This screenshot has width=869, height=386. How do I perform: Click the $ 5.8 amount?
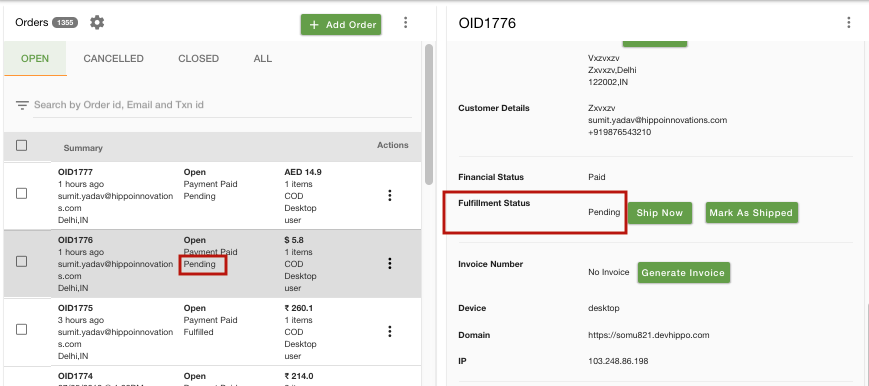(x=294, y=240)
